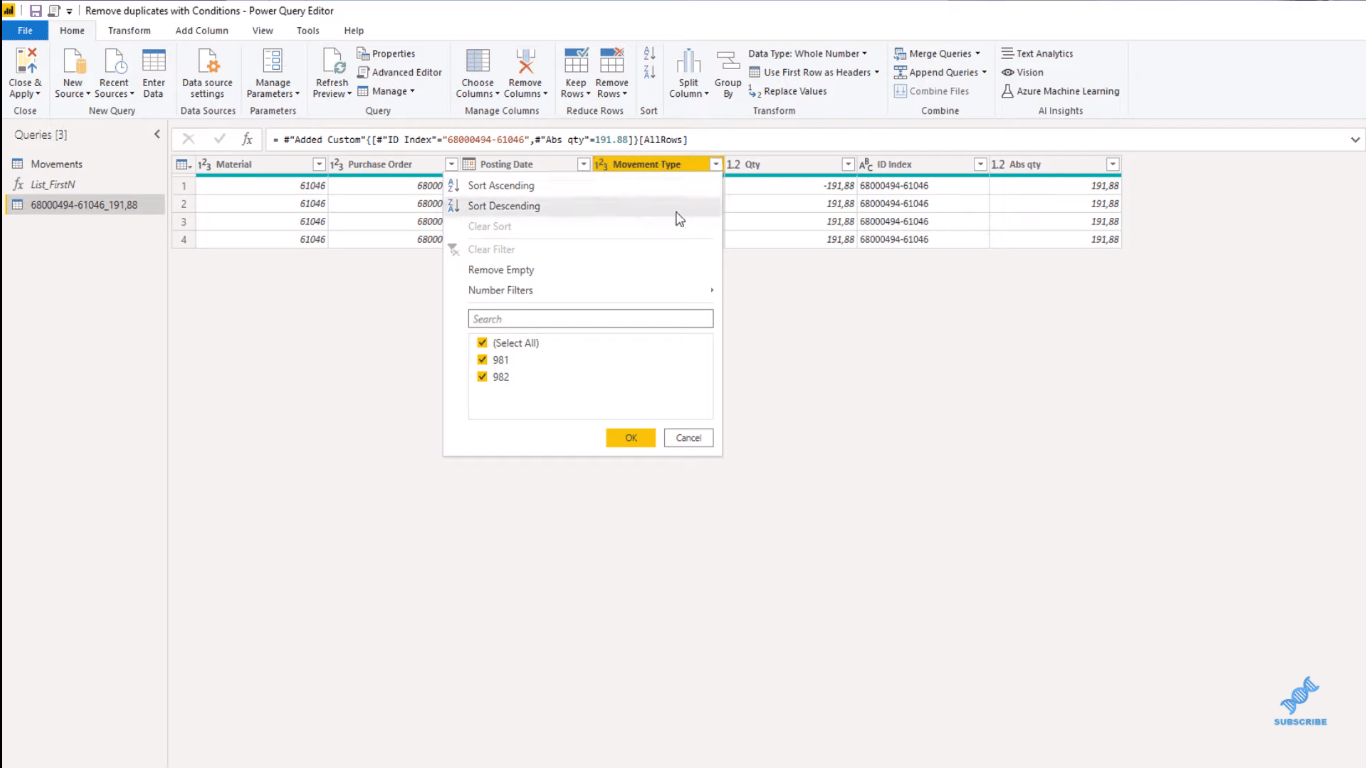The image size is (1366, 768).
Task: Open Text Analytics
Action: coord(1037,54)
